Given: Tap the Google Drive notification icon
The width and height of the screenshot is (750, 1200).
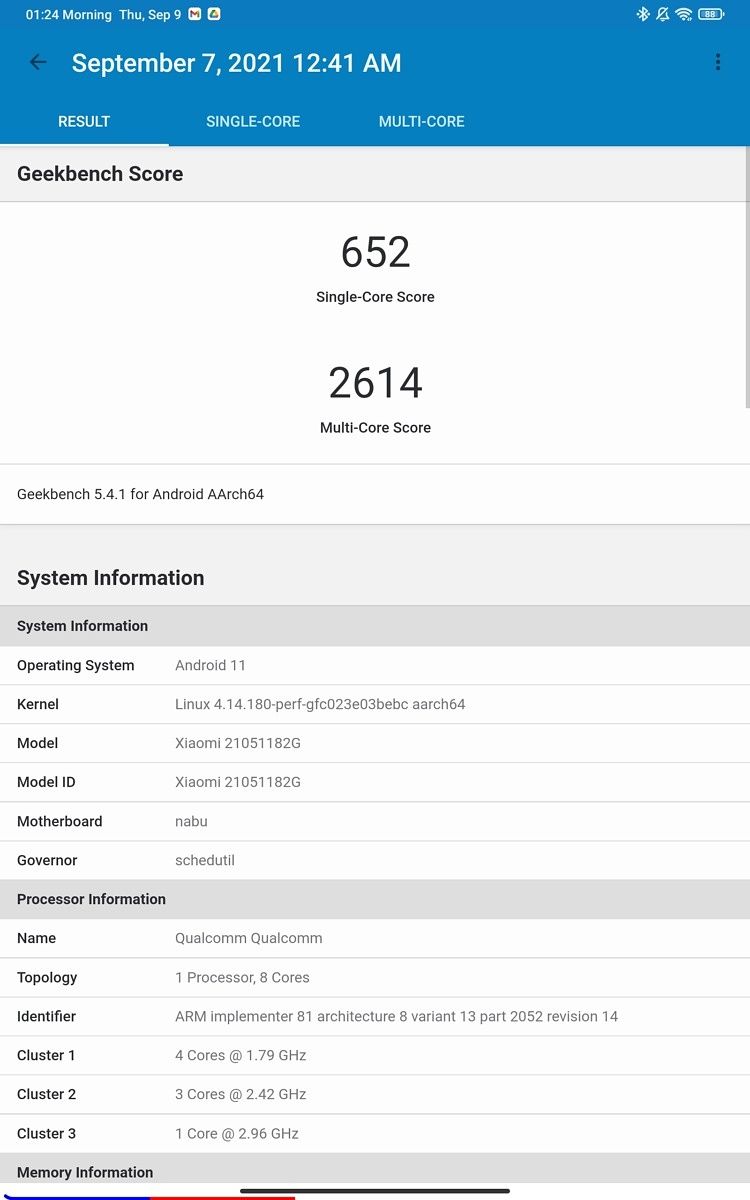Looking at the screenshot, I should point(214,14).
